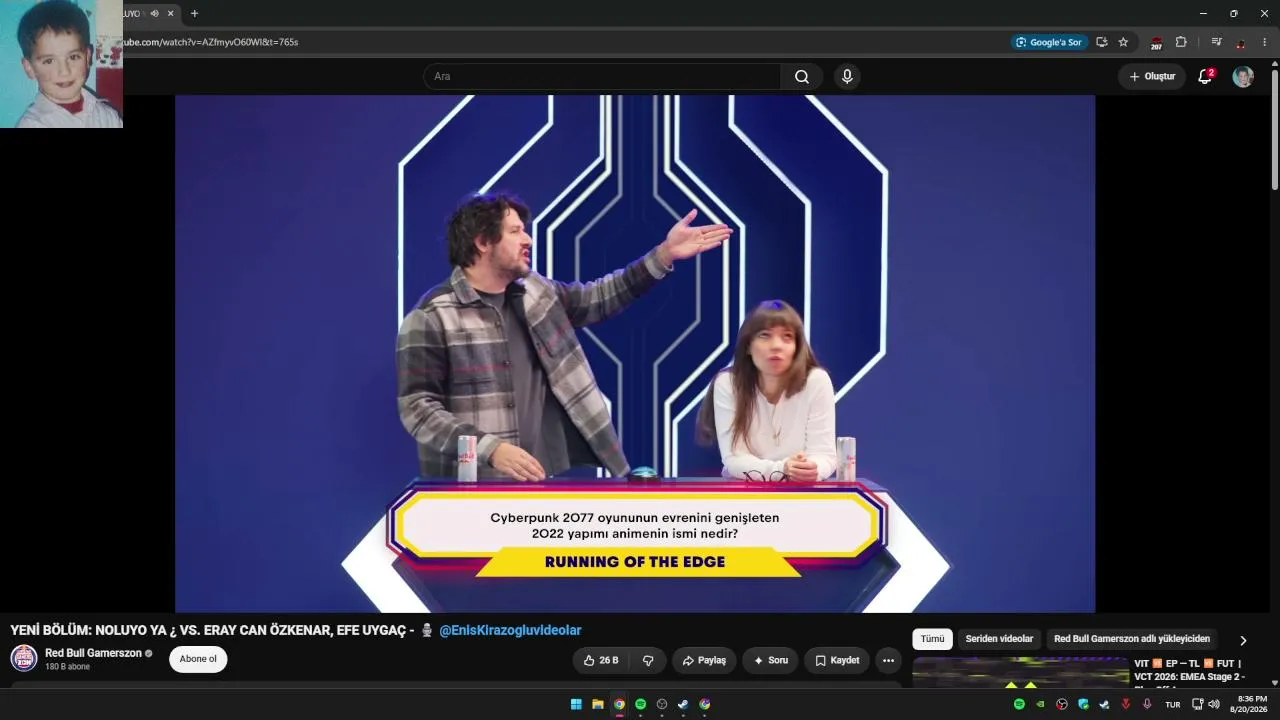Click the install app icon in address bar
The width and height of the screenshot is (1280, 720).
pos(1102,42)
